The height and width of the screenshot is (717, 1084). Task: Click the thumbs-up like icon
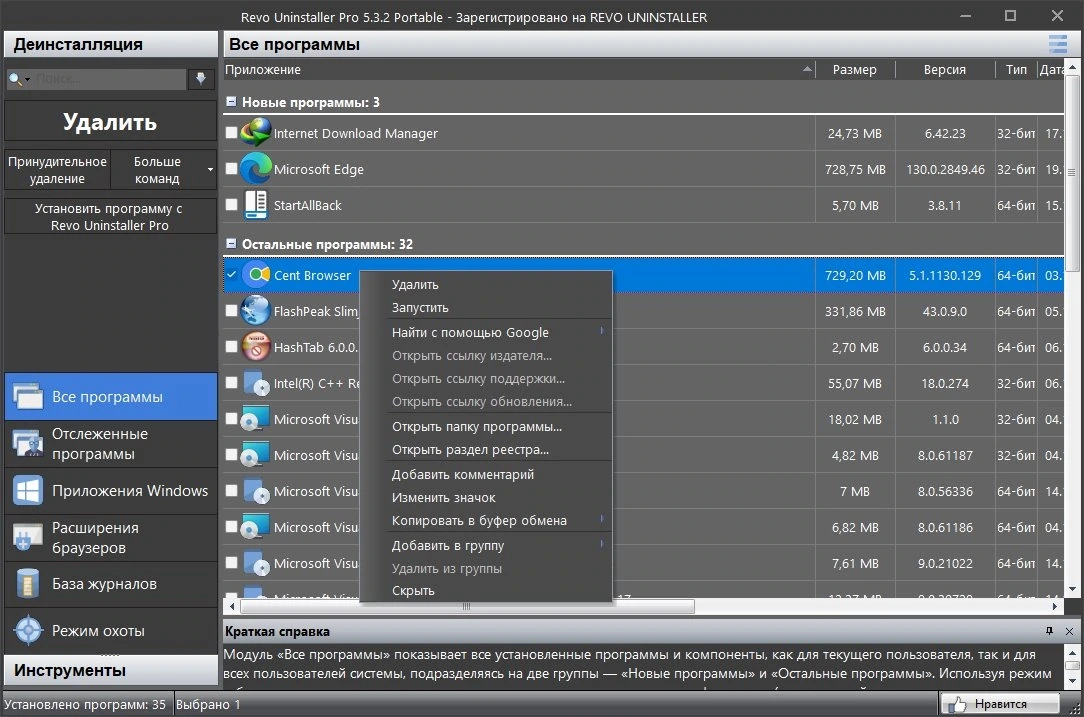(957, 704)
